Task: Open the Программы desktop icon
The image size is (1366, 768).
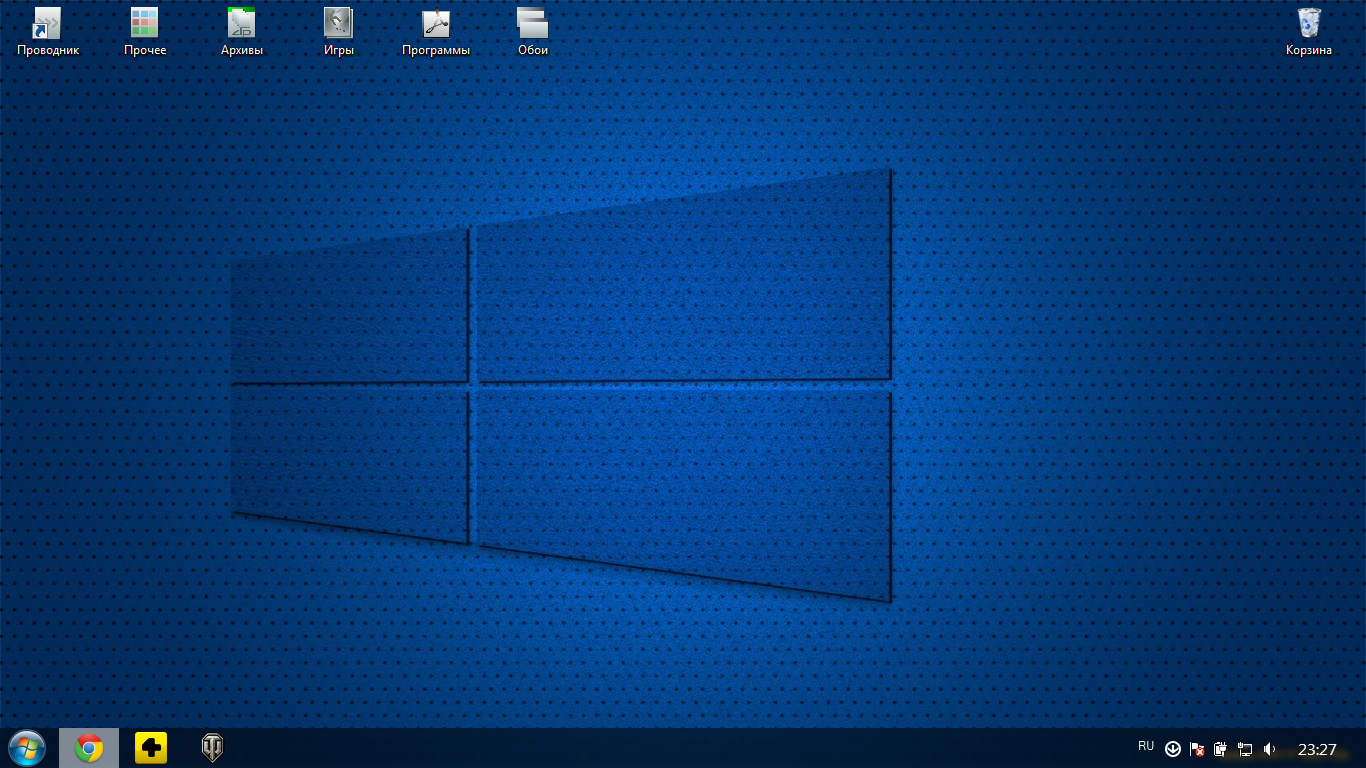Action: [x=436, y=32]
